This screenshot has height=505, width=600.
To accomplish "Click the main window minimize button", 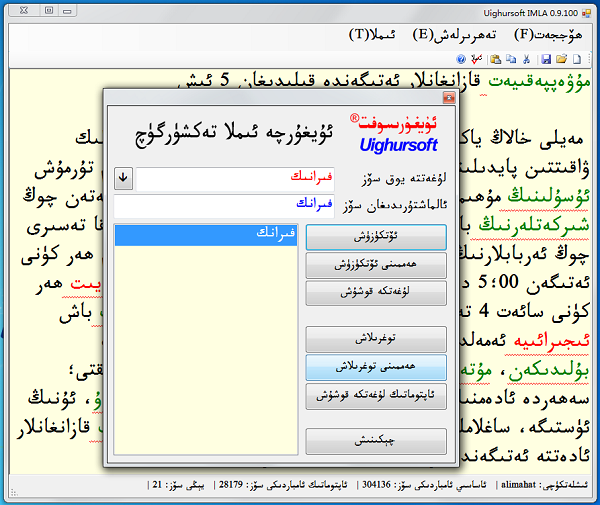I will click(67, 11).
